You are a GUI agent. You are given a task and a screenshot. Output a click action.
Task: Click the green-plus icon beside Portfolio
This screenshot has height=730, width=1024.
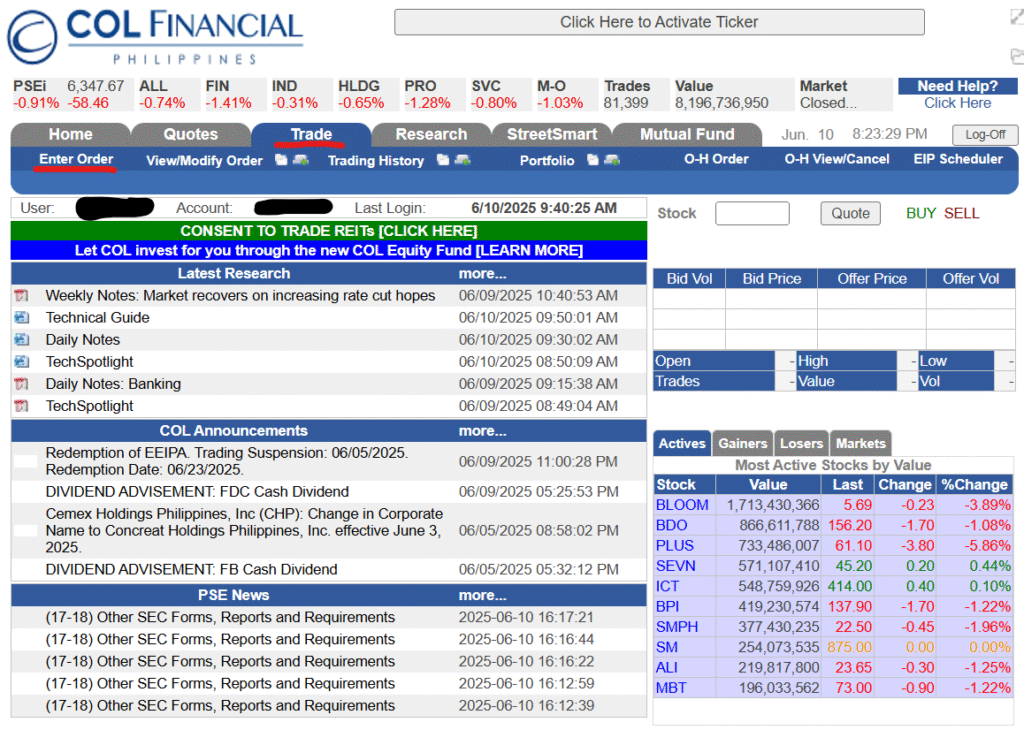[x=612, y=160]
